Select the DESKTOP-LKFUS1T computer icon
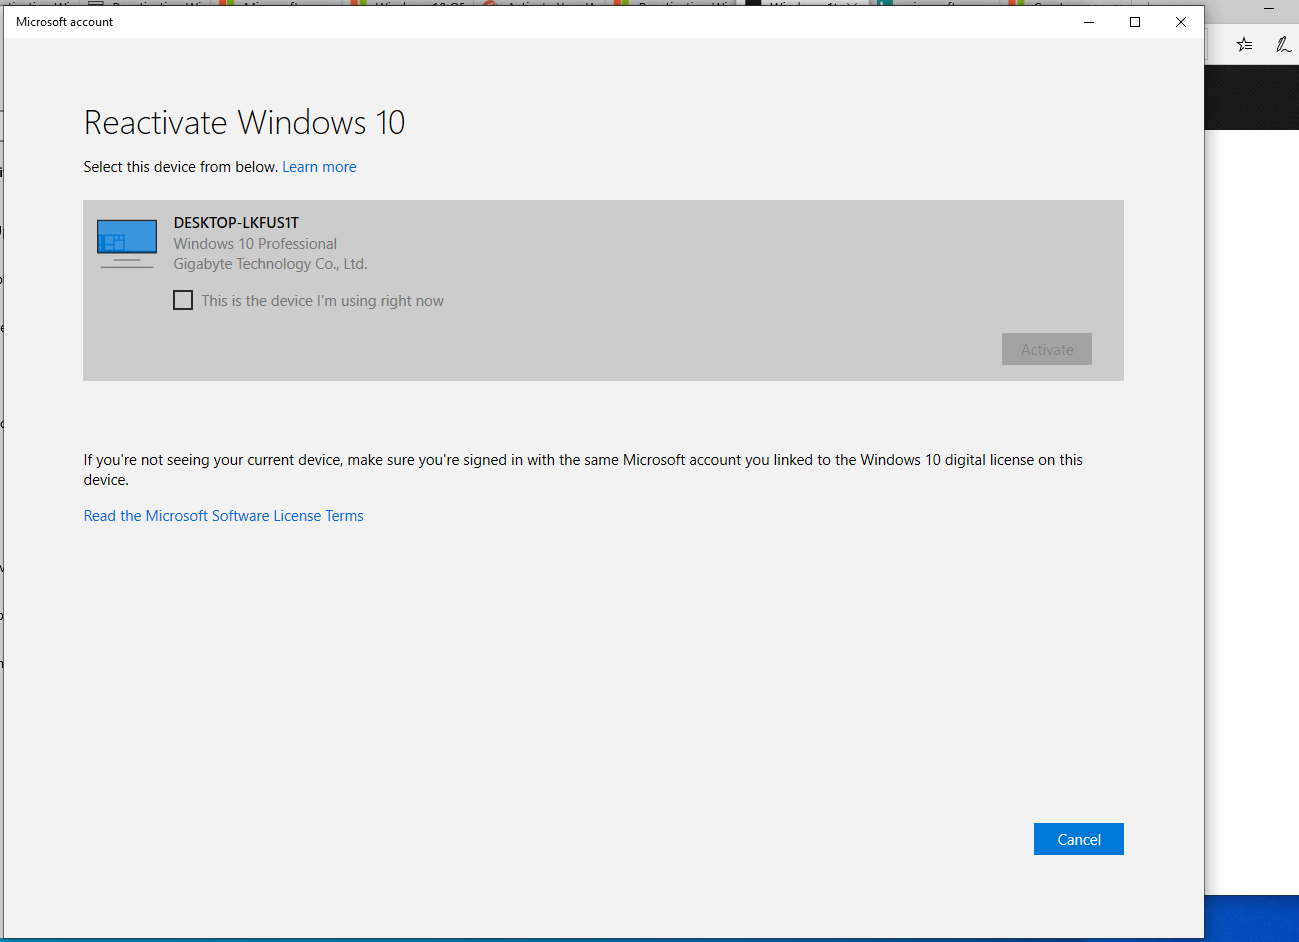The width and height of the screenshot is (1299, 942). point(127,244)
